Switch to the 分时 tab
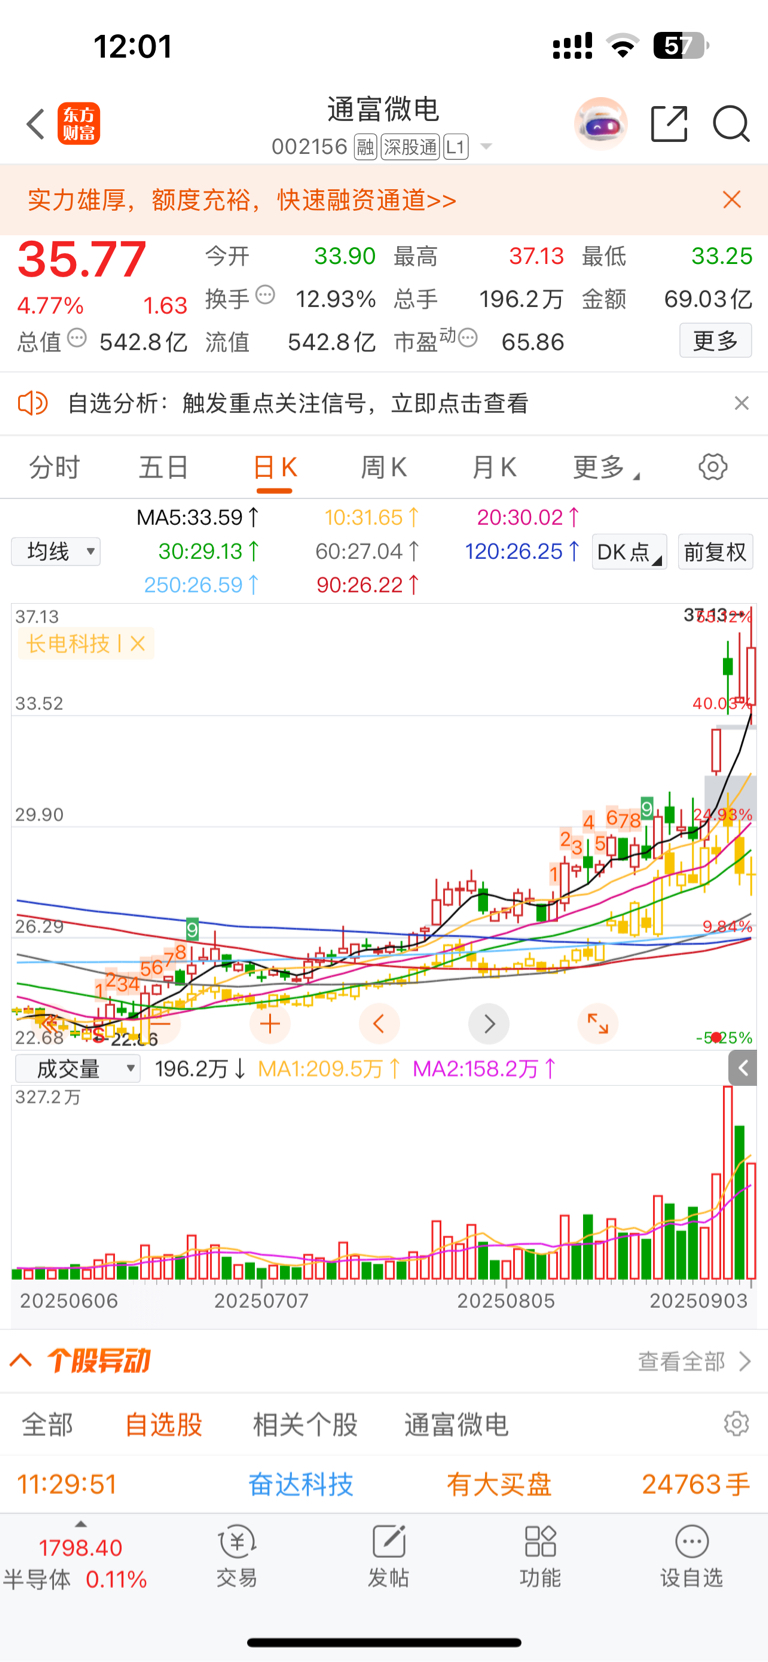 pos(54,467)
